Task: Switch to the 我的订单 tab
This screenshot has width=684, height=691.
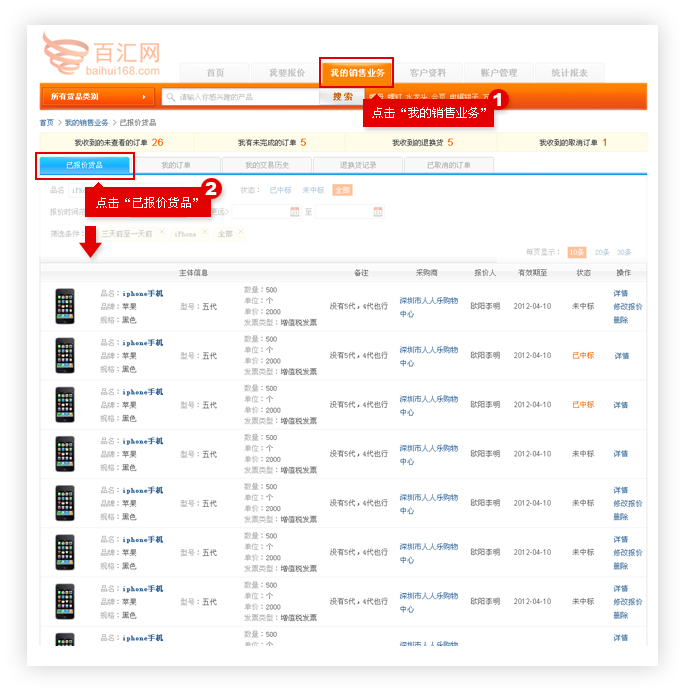Action: click(176, 165)
